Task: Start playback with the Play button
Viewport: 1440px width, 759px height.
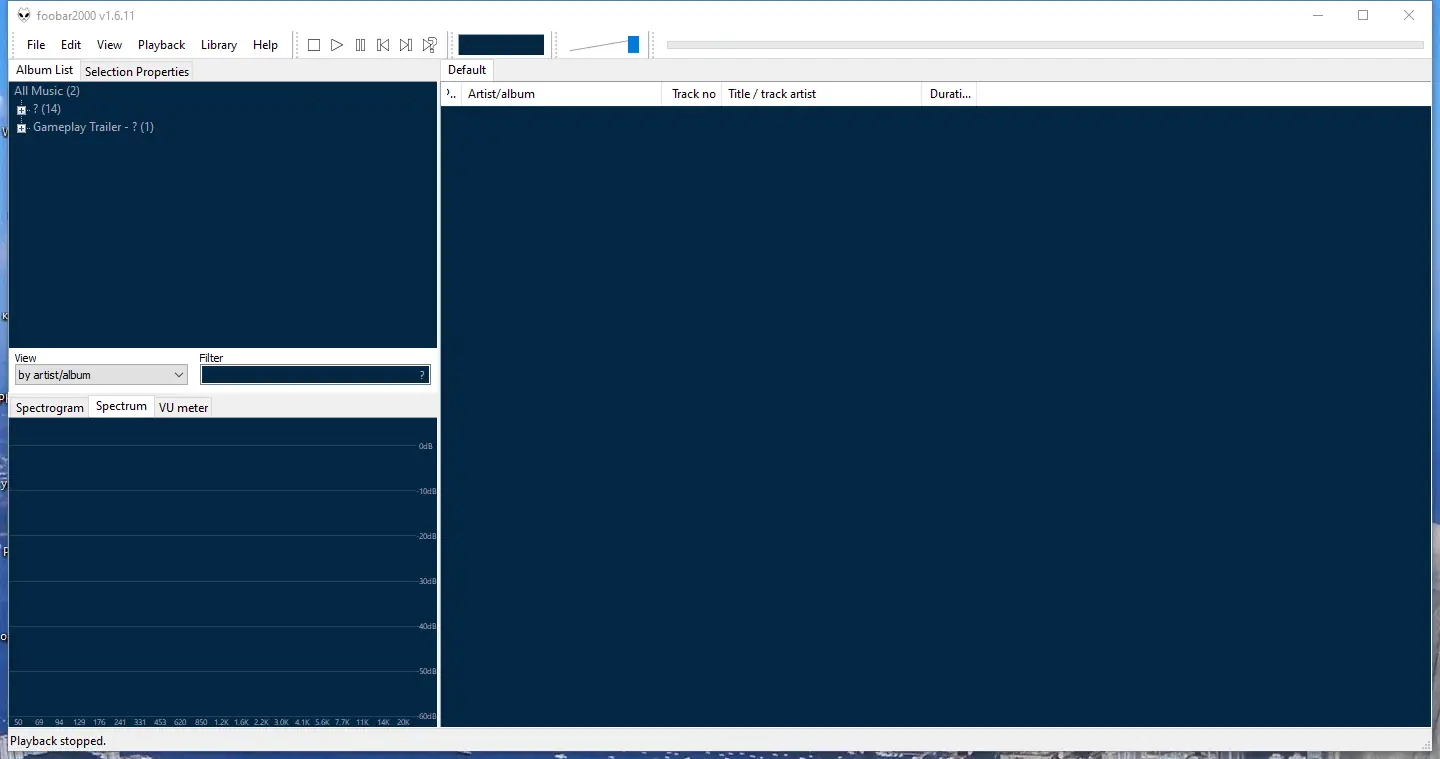Action: (x=337, y=45)
